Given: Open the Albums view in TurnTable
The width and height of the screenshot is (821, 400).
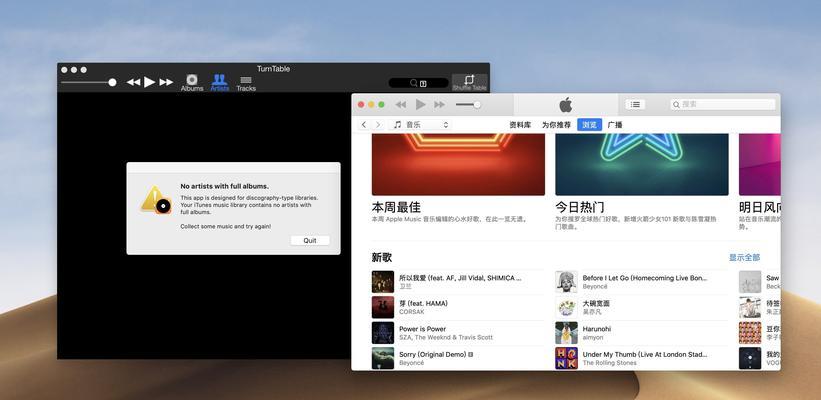Looking at the screenshot, I should pos(192,83).
